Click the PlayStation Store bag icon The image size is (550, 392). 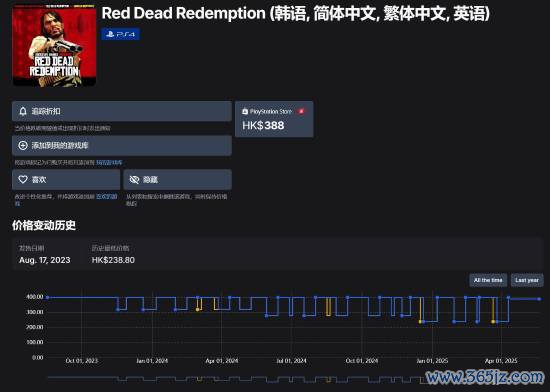pos(245,111)
